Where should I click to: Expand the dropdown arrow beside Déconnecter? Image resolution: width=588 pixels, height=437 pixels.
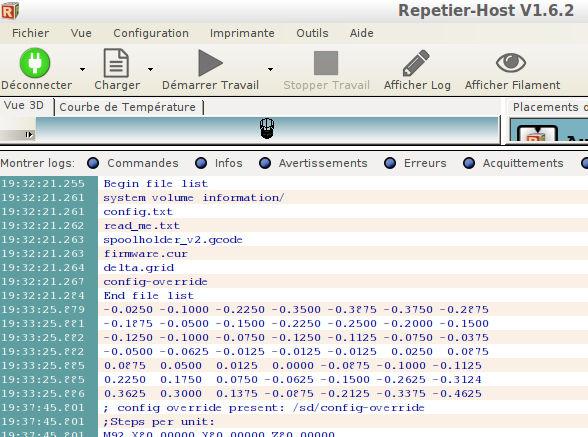[x=82, y=69]
